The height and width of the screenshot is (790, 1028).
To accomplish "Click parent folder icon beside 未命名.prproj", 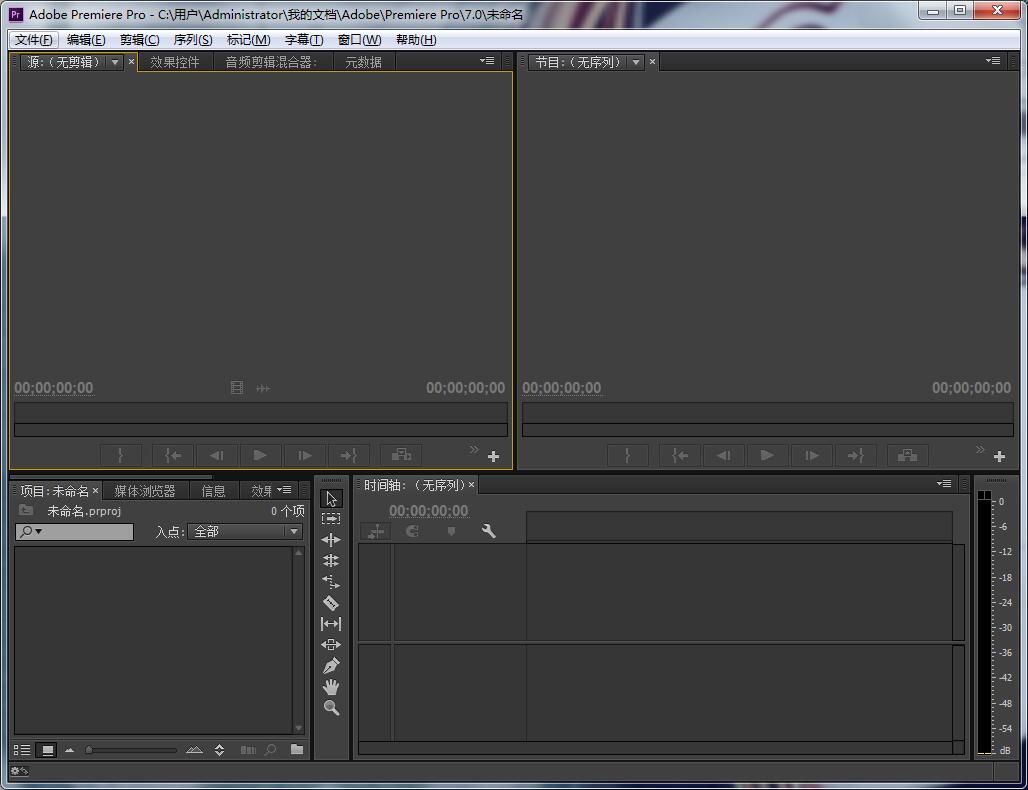I will point(26,510).
